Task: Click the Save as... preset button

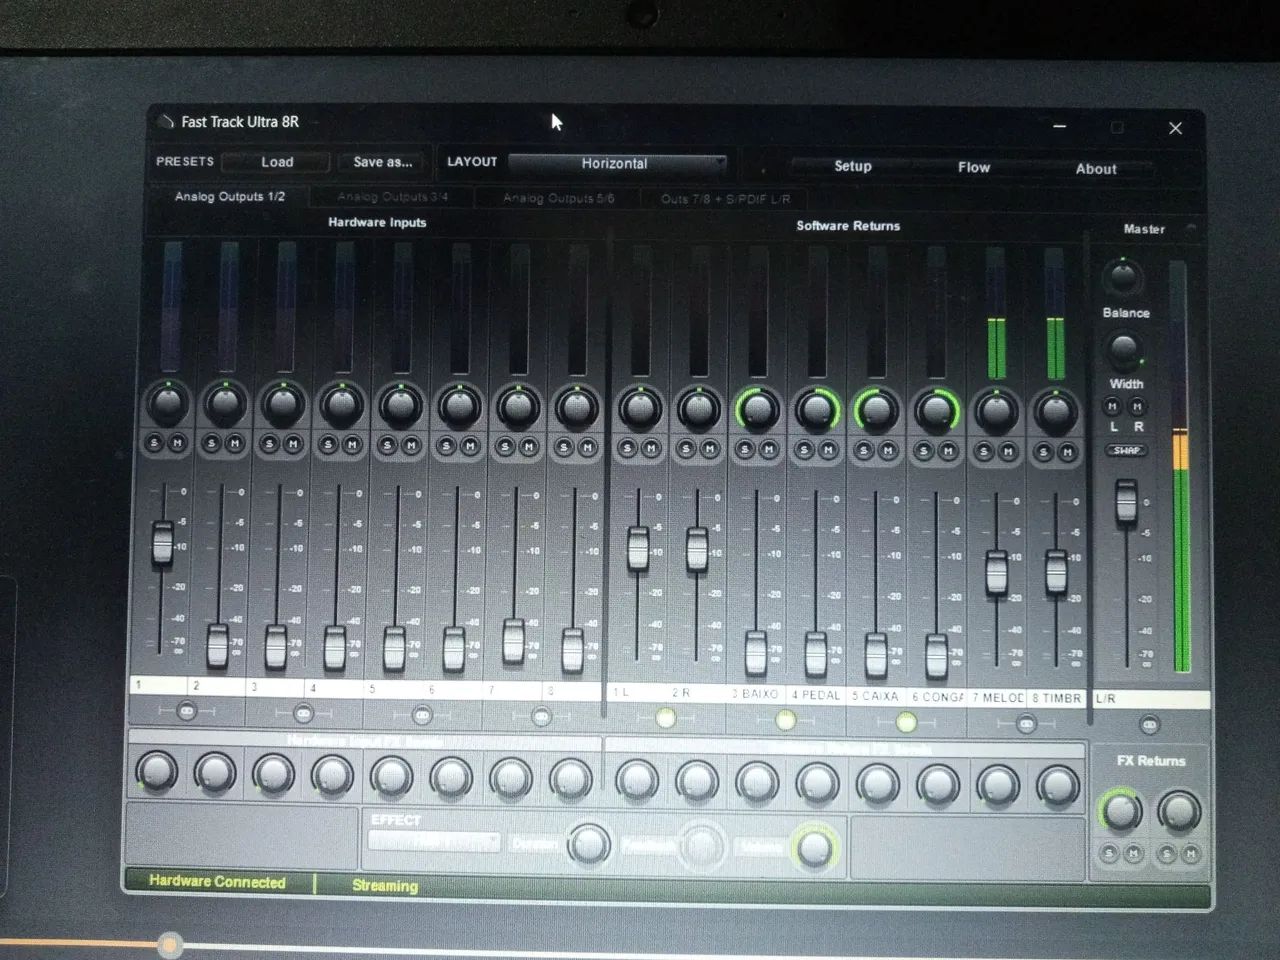Action: 382,162
